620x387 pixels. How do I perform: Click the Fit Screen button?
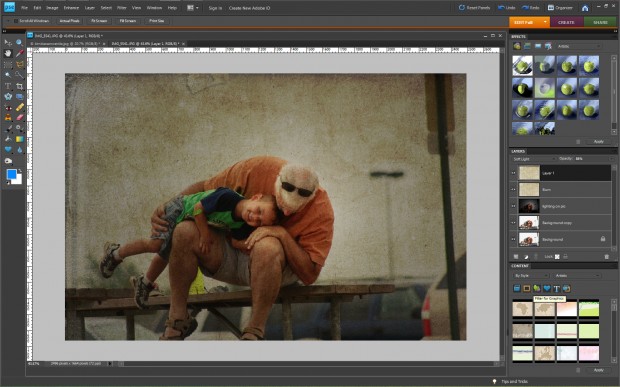[99, 21]
